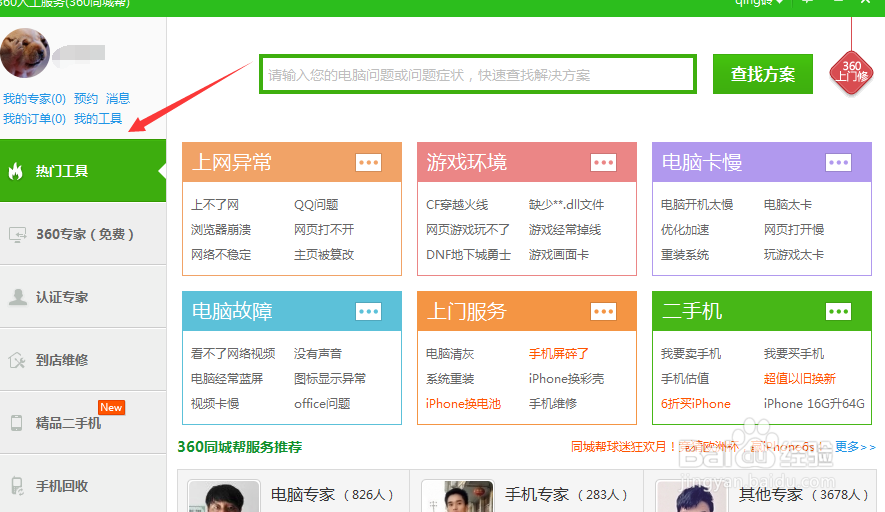Click the 更多>> link
Viewport: 885px width, 512px height.
tap(856, 447)
